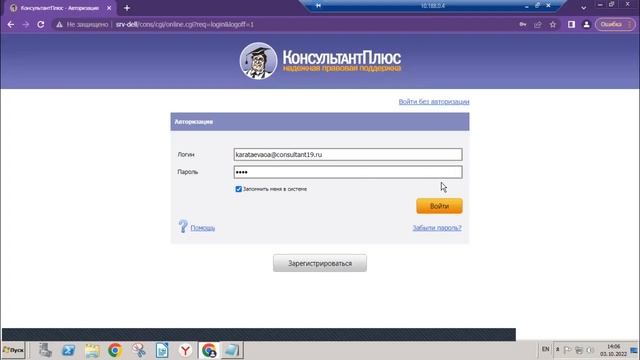Untick 'Запомнить меня в системе' checkbox
This screenshot has width=640, height=360.
coord(239,189)
